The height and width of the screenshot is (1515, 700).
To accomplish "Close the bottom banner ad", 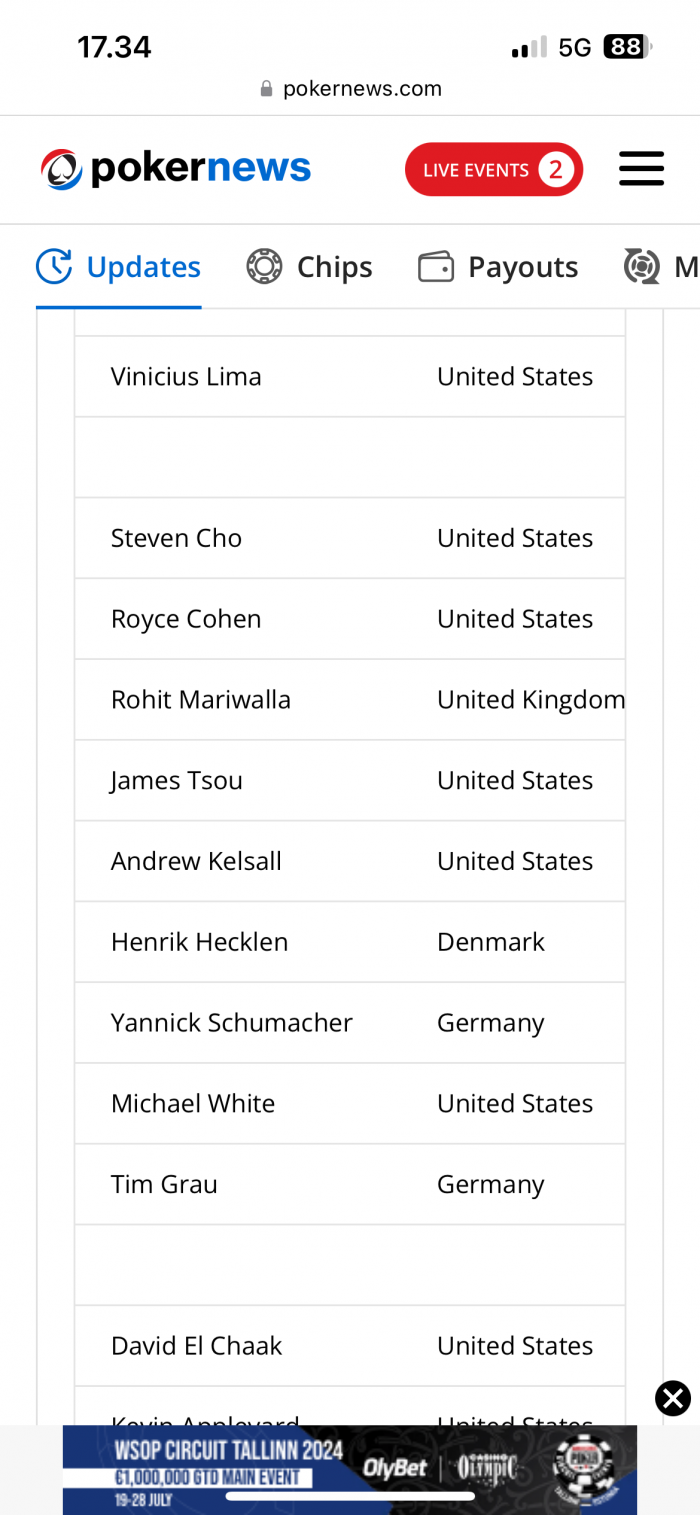I will [x=673, y=1398].
